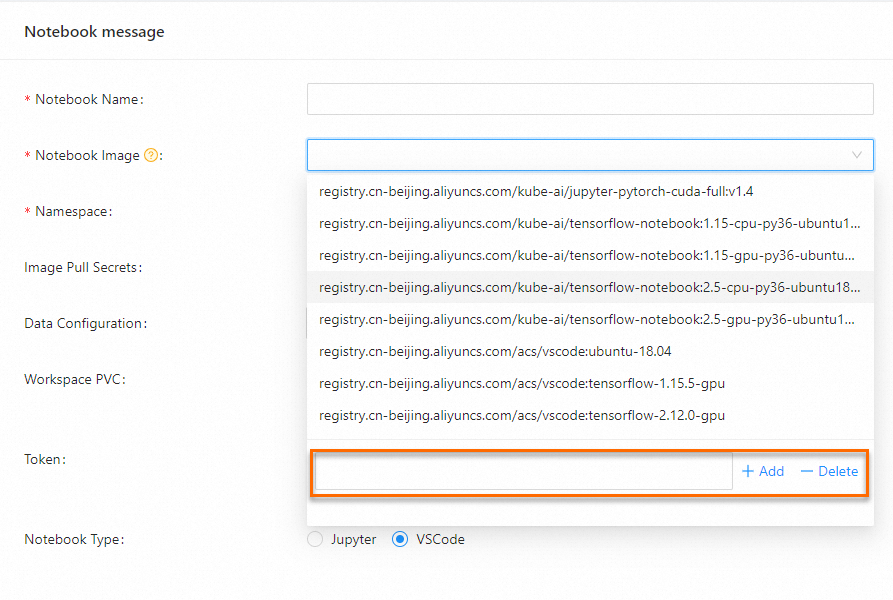Pick tensorflow-notebook:2.5-gpu-py36 image option
Screen dimensions: 893x600
(x=590, y=319)
